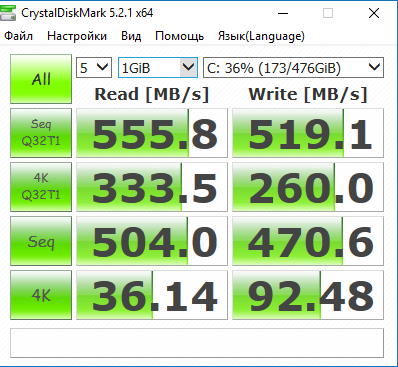Start the plain 4K test
The image size is (398, 367).
coord(41,295)
